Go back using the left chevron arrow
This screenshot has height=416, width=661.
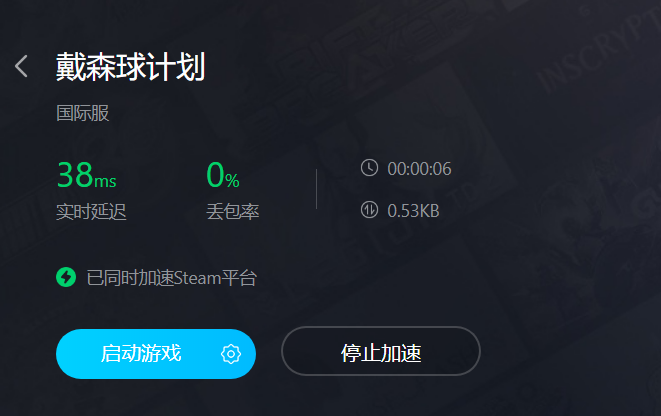tap(21, 66)
